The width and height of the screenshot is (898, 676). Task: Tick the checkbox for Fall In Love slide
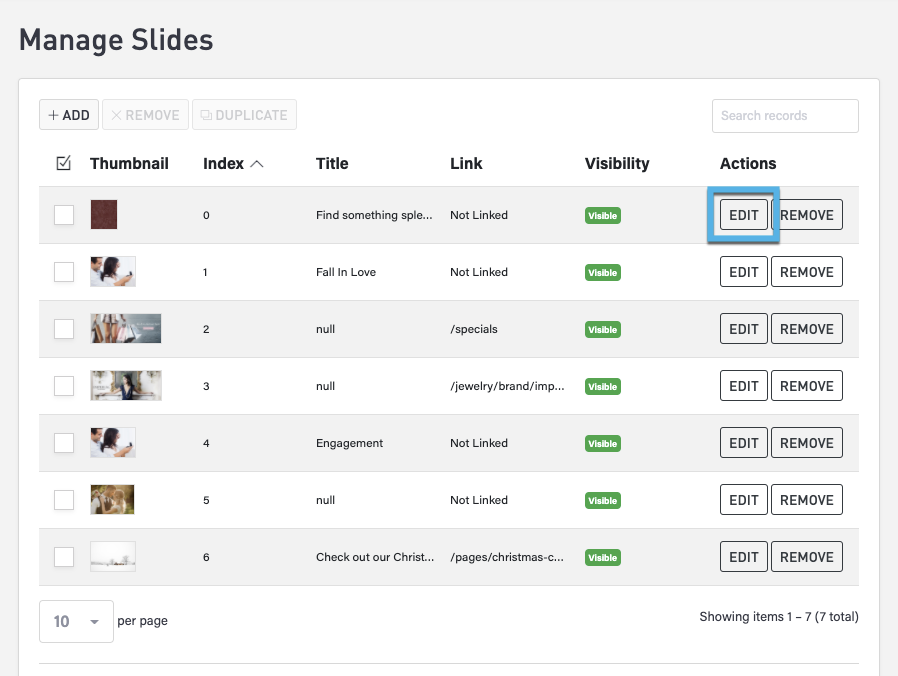[x=64, y=272]
